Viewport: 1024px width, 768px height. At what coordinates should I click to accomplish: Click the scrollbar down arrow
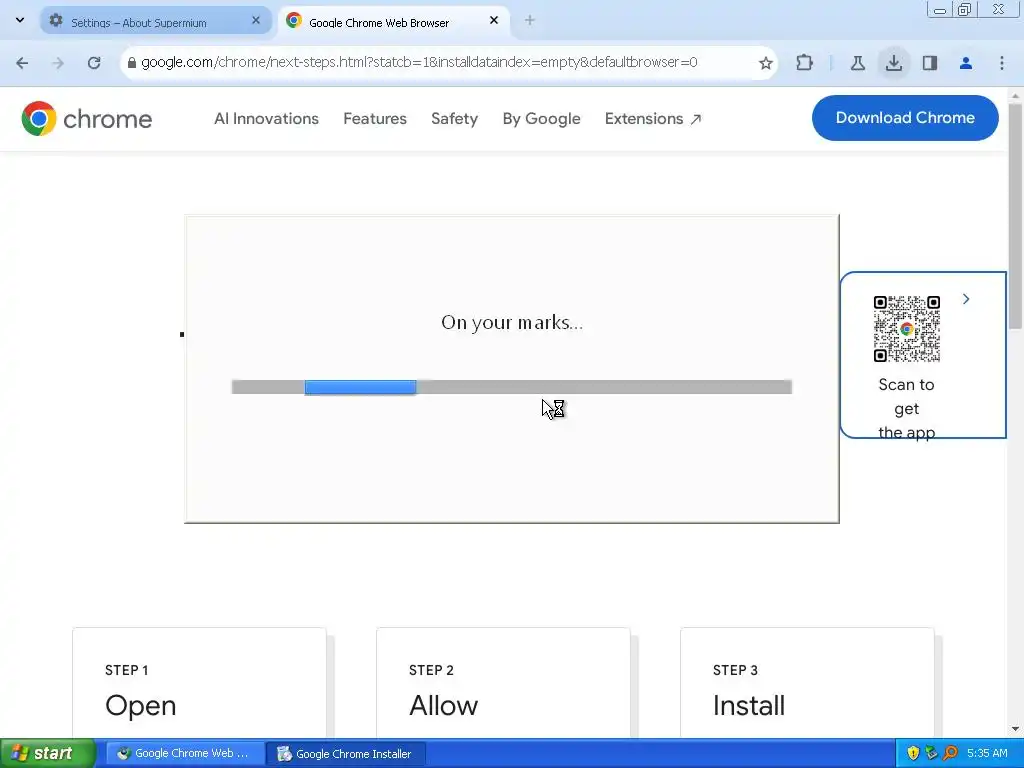click(1015, 729)
